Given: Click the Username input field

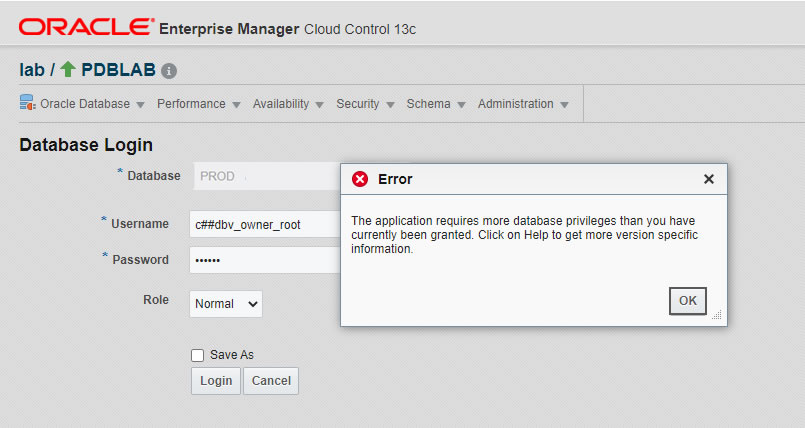Looking at the screenshot, I should pos(265,224).
